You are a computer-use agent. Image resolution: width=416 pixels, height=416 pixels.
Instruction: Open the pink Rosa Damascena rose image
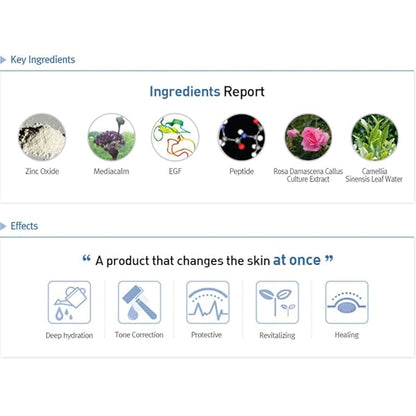point(308,137)
